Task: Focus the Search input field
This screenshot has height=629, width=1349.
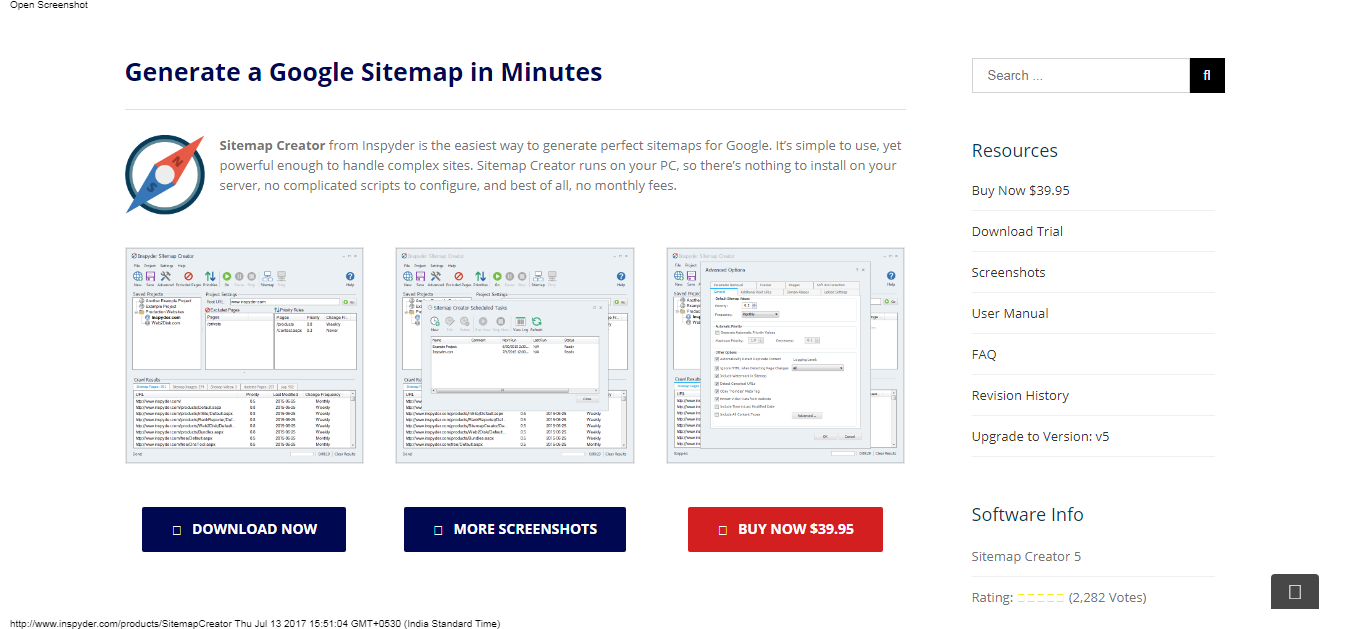Action: pos(1081,75)
